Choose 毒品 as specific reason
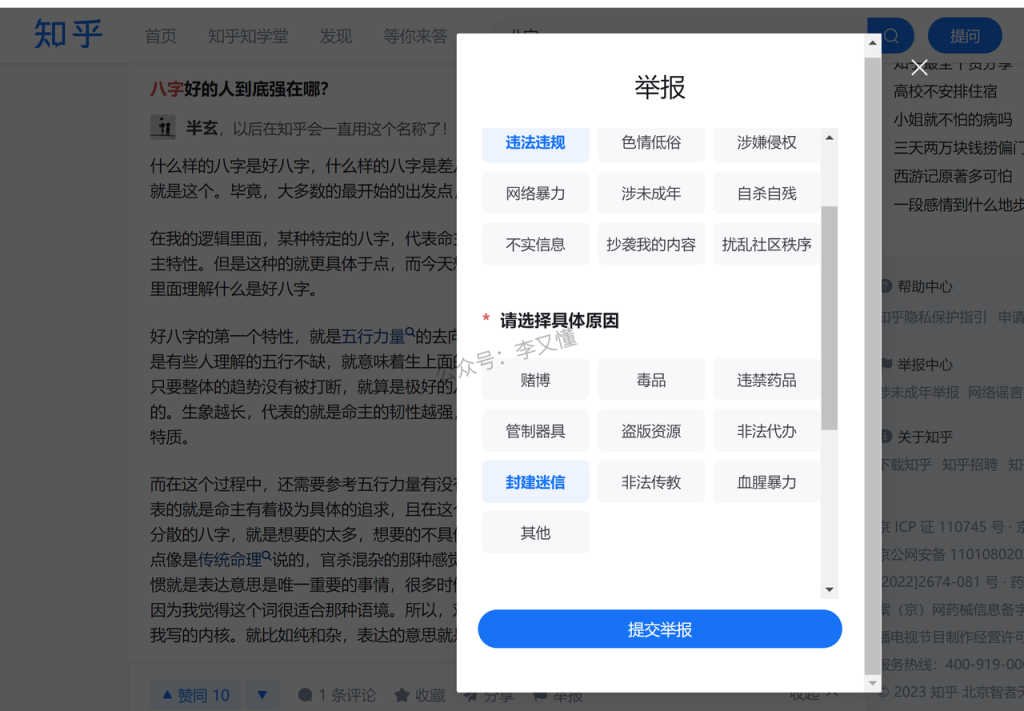This screenshot has width=1024, height=711. (651, 379)
